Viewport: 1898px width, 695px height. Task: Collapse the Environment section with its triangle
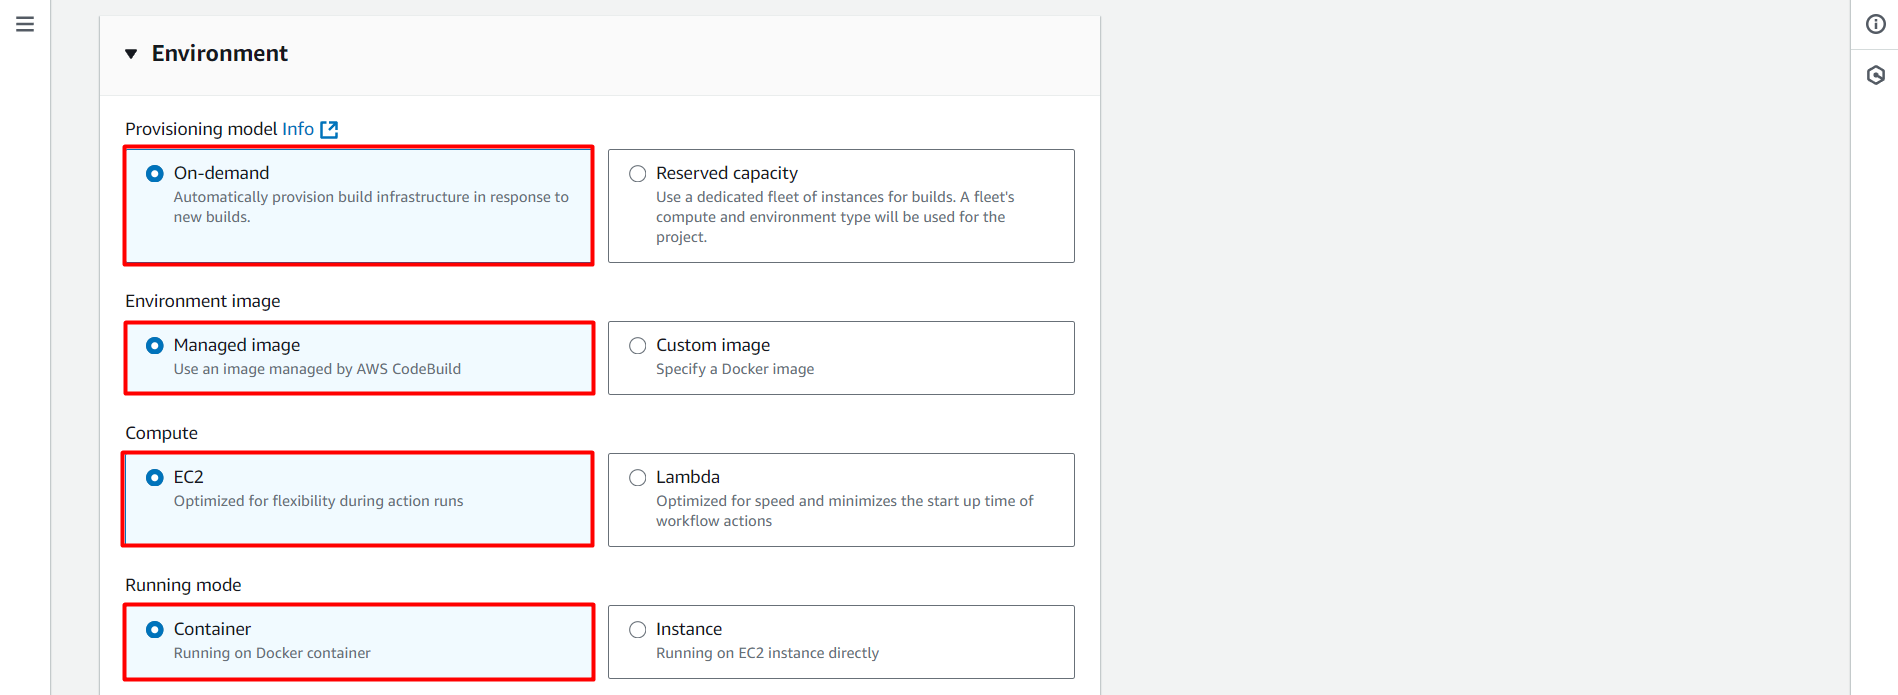click(131, 53)
